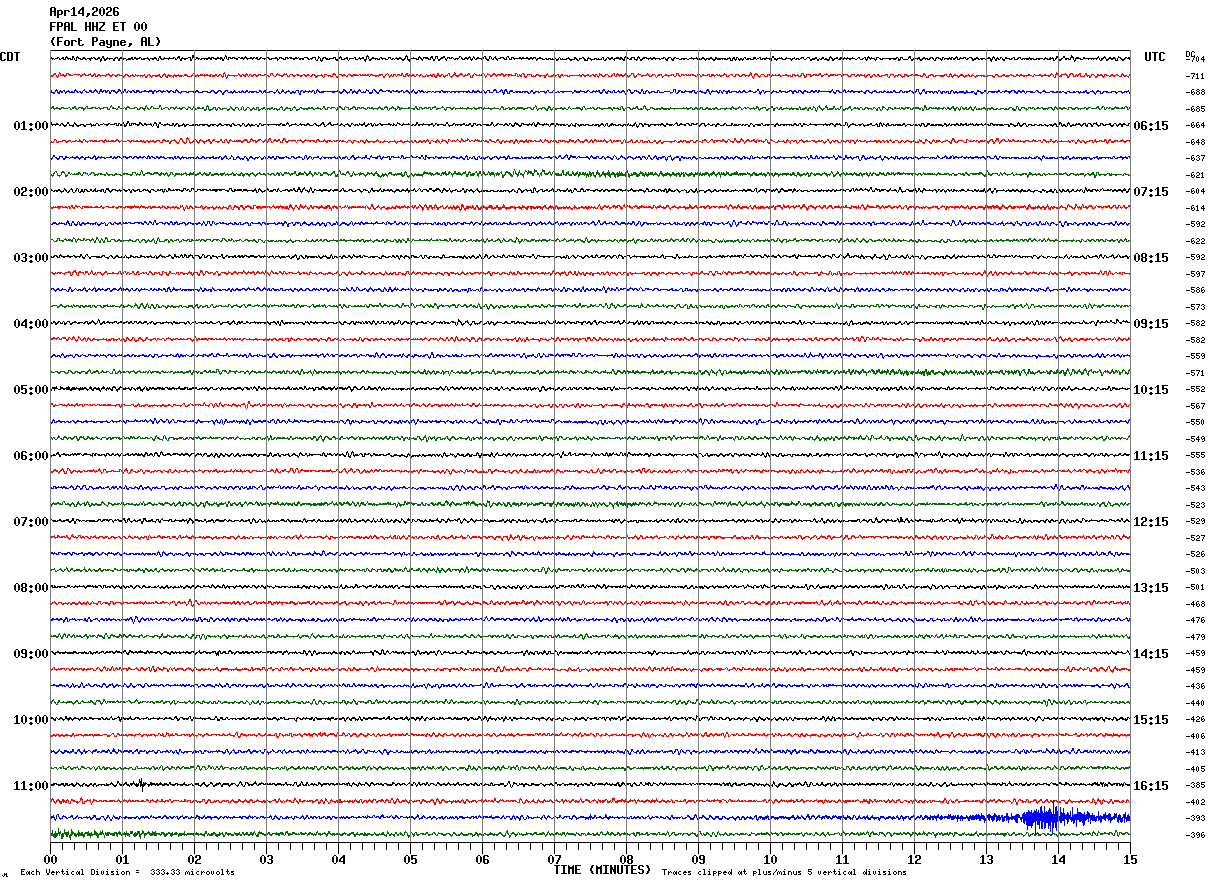Select the 02:00 CDT time label
The width and height of the screenshot is (1210, 886).
(30, 192)
